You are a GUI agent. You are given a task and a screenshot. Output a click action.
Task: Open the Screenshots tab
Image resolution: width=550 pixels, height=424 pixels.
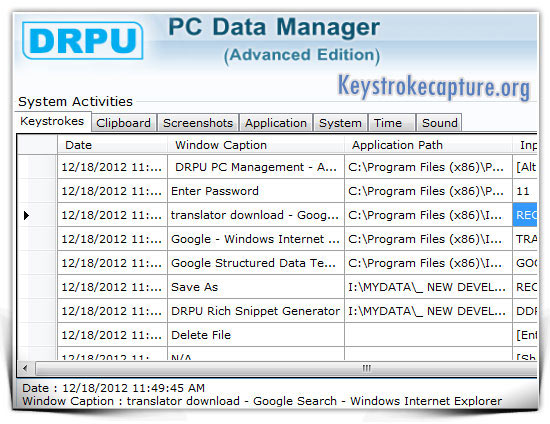198,123
